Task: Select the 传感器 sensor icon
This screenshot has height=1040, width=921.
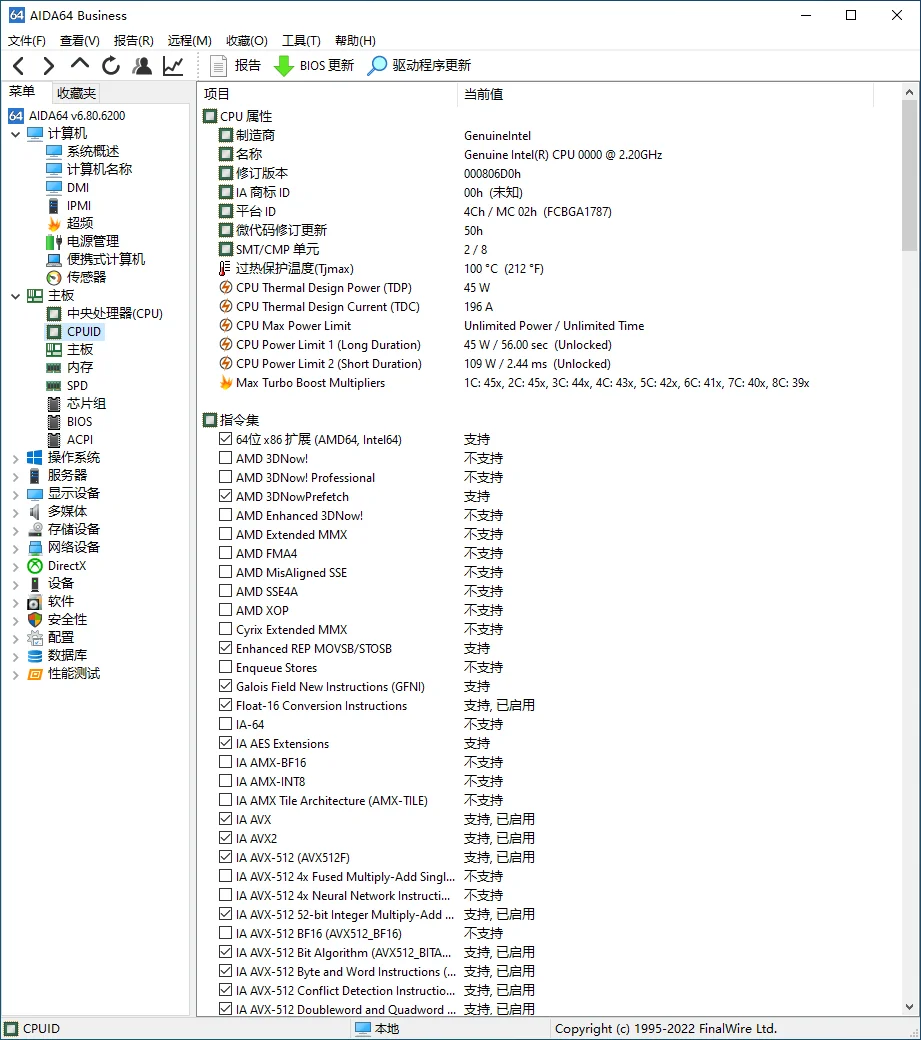Action: coord(54,277)
